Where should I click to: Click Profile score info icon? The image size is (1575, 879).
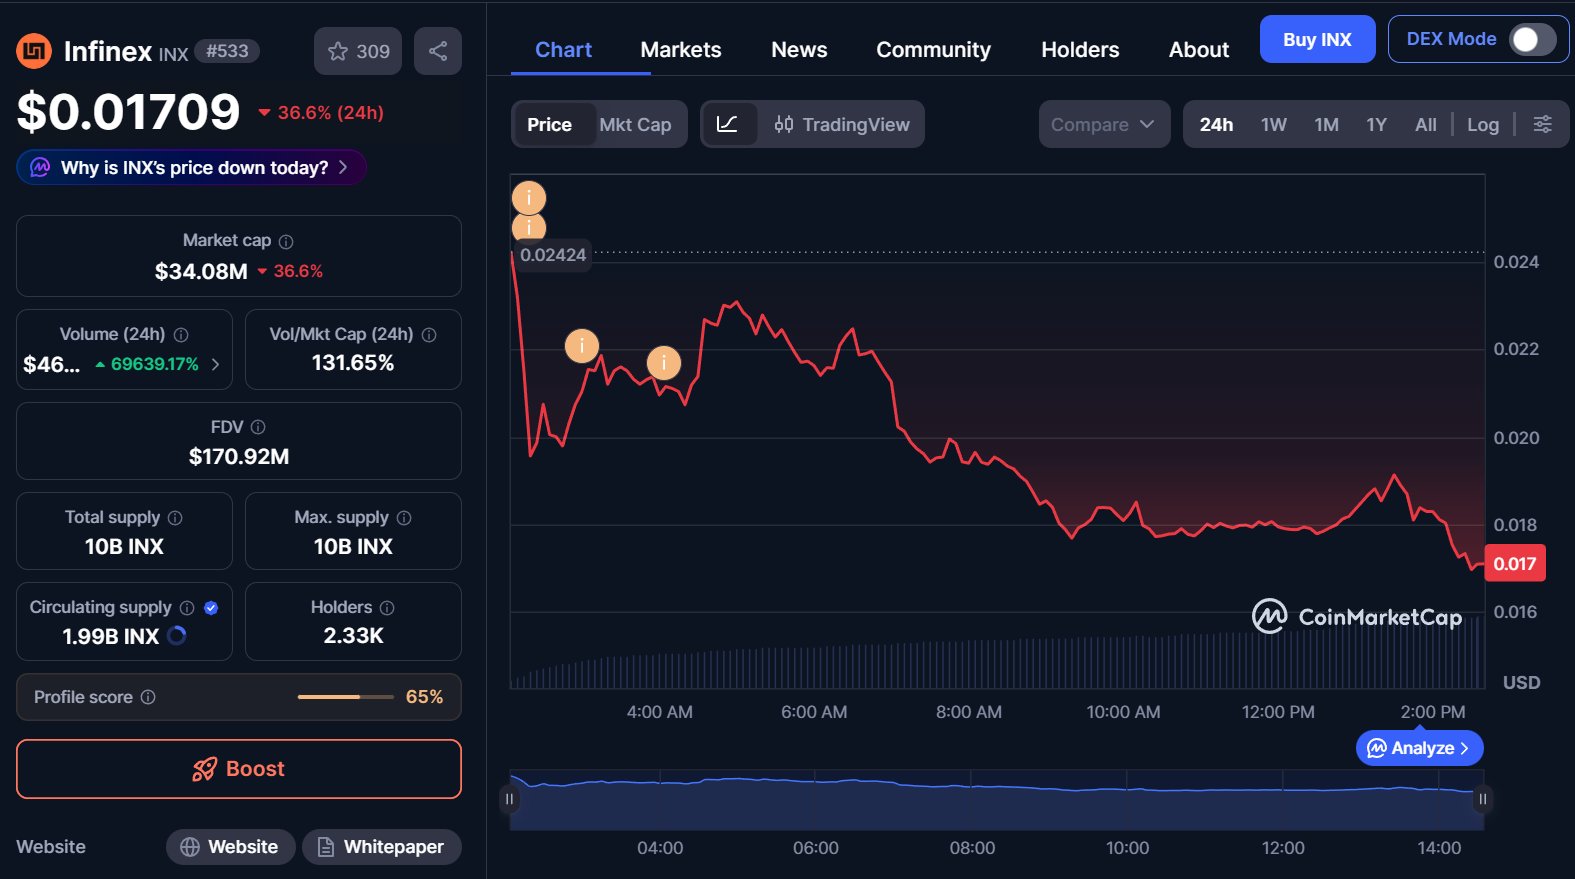click(148, 697)
